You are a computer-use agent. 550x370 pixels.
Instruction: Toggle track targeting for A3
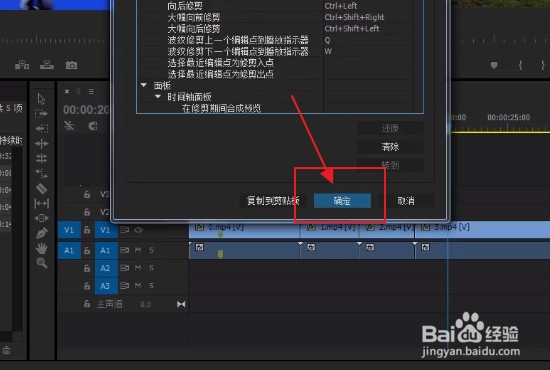[x=106, y=286]
